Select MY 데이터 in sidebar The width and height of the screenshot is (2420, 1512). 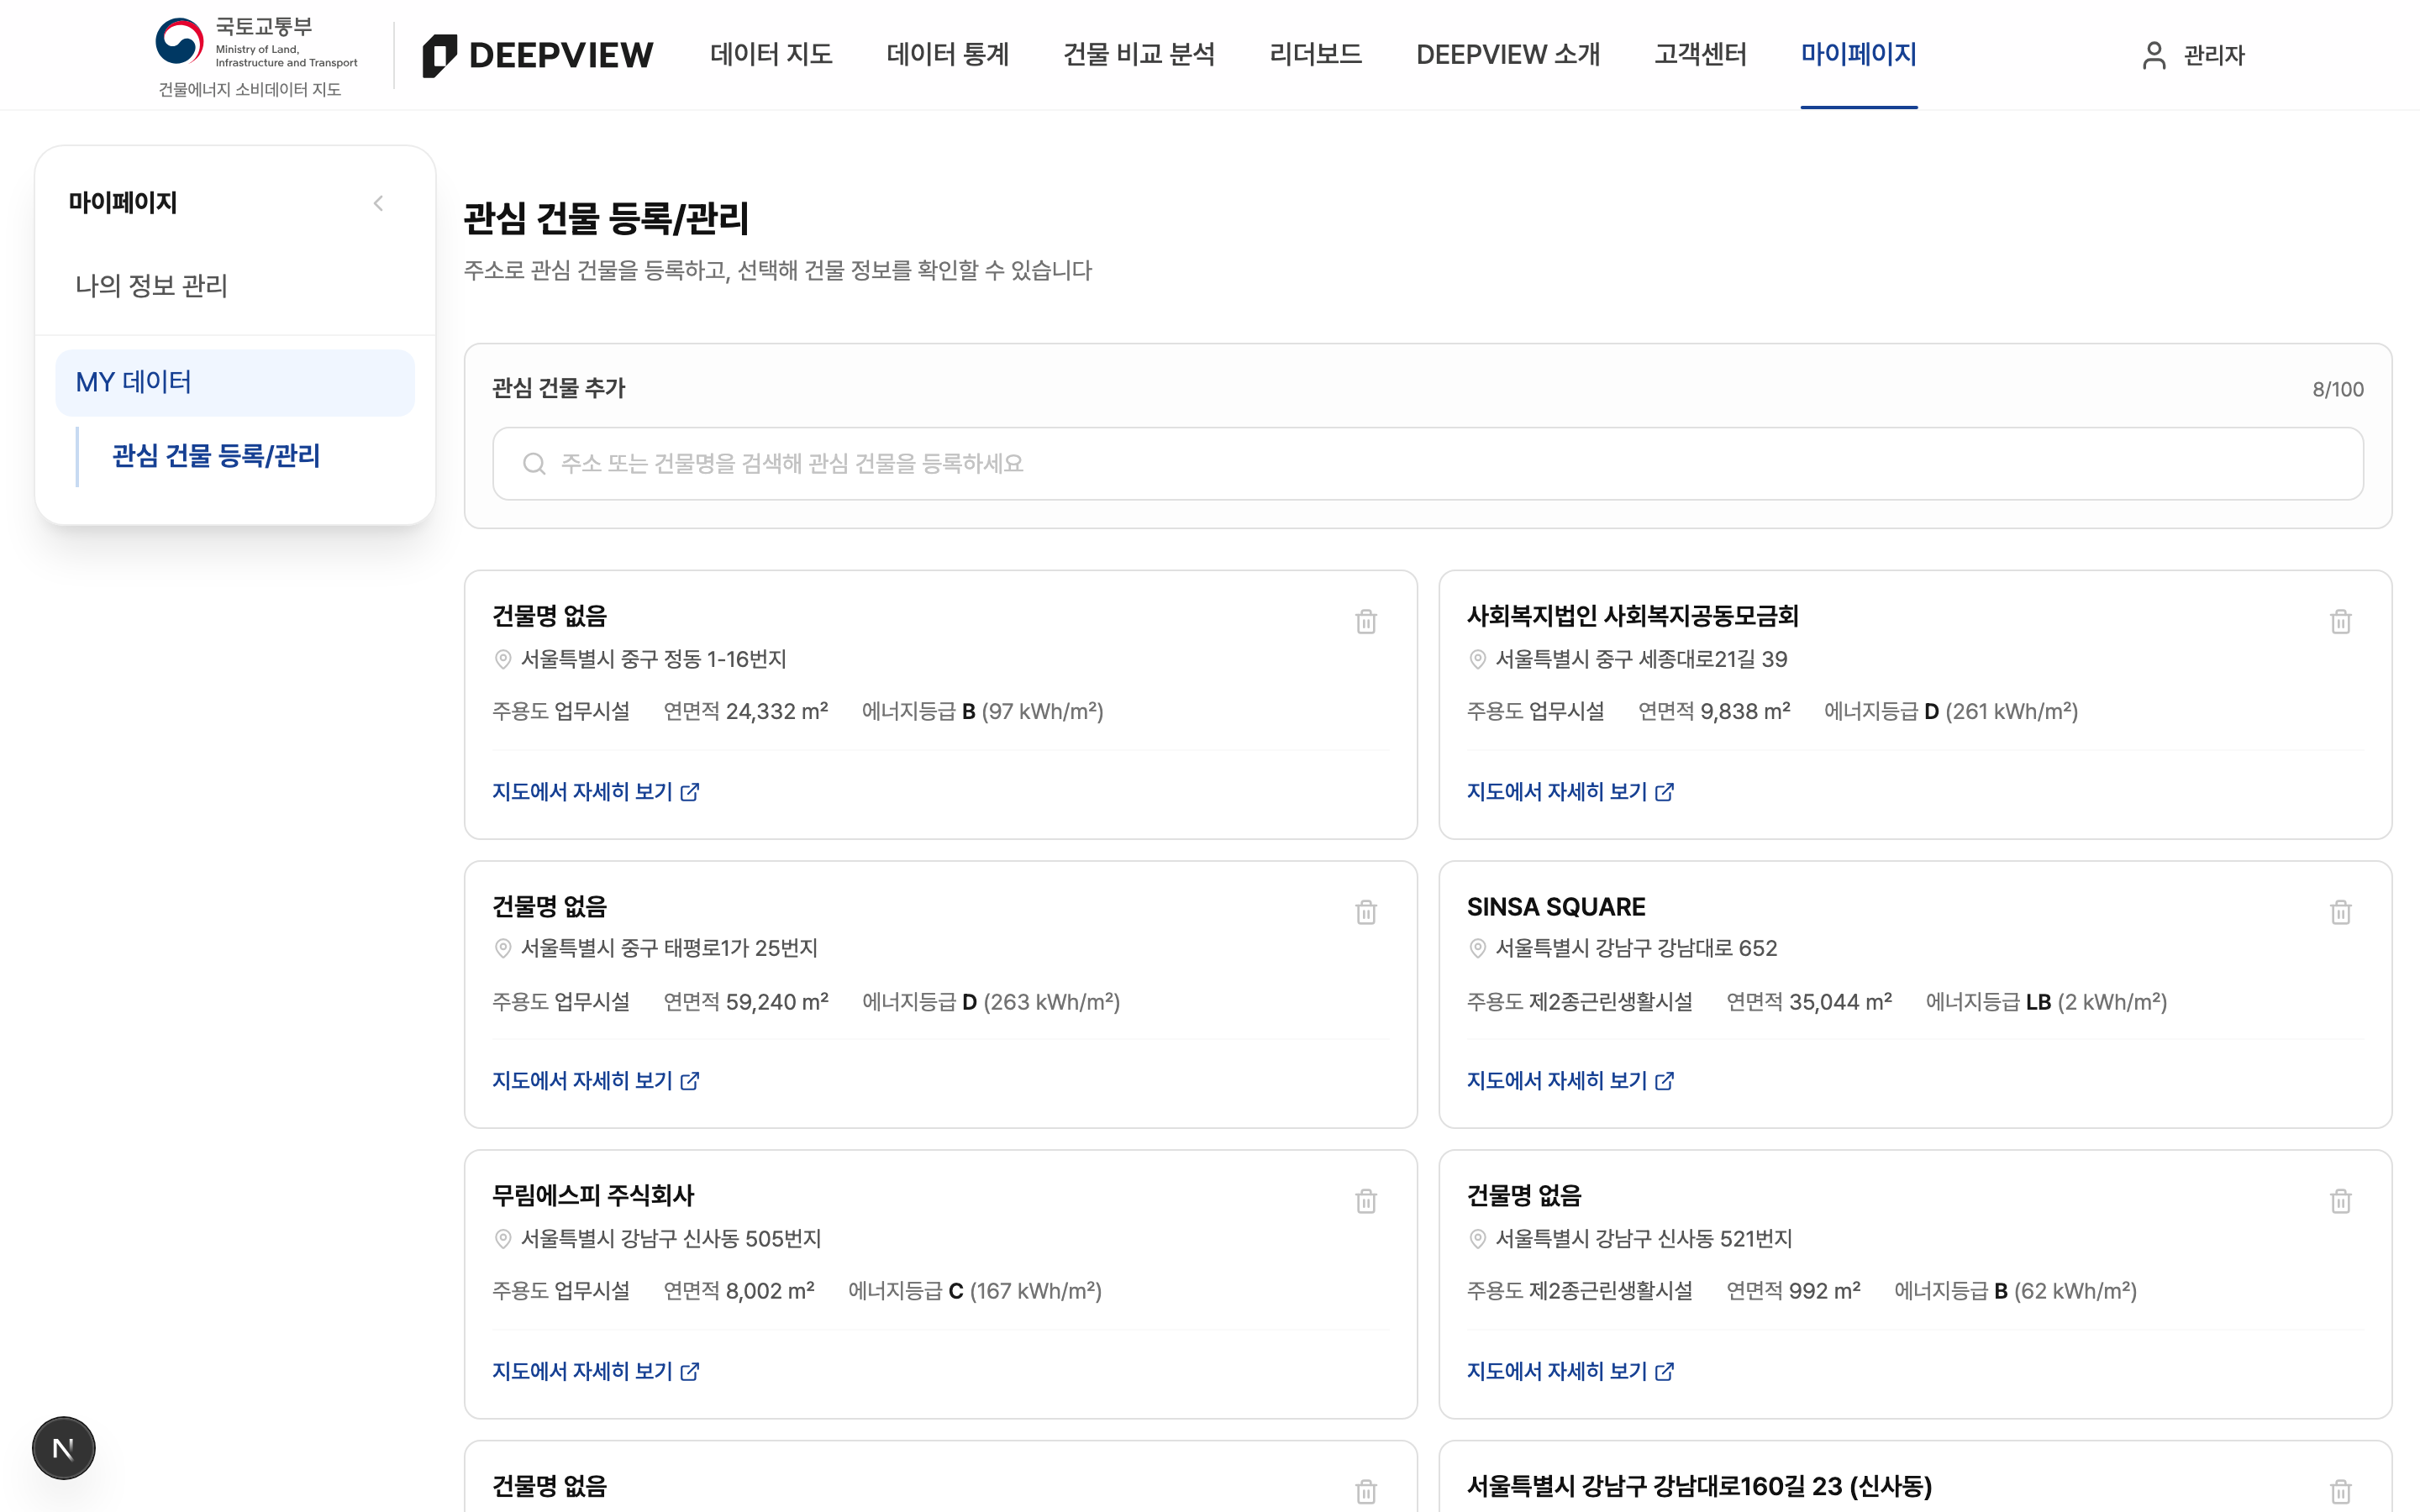[x=235, y=382]
